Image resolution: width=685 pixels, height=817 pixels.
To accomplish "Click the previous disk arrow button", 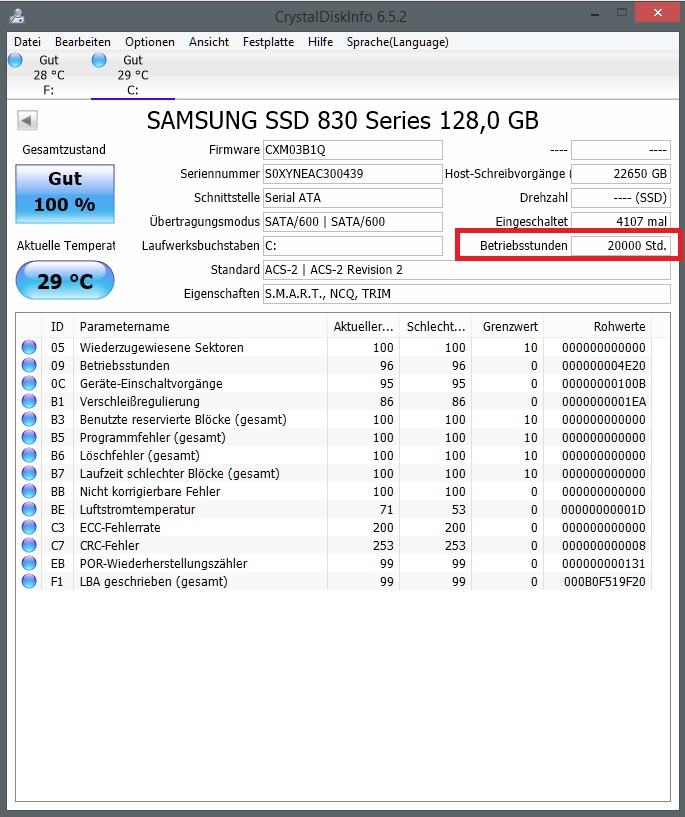I will 27,121.
